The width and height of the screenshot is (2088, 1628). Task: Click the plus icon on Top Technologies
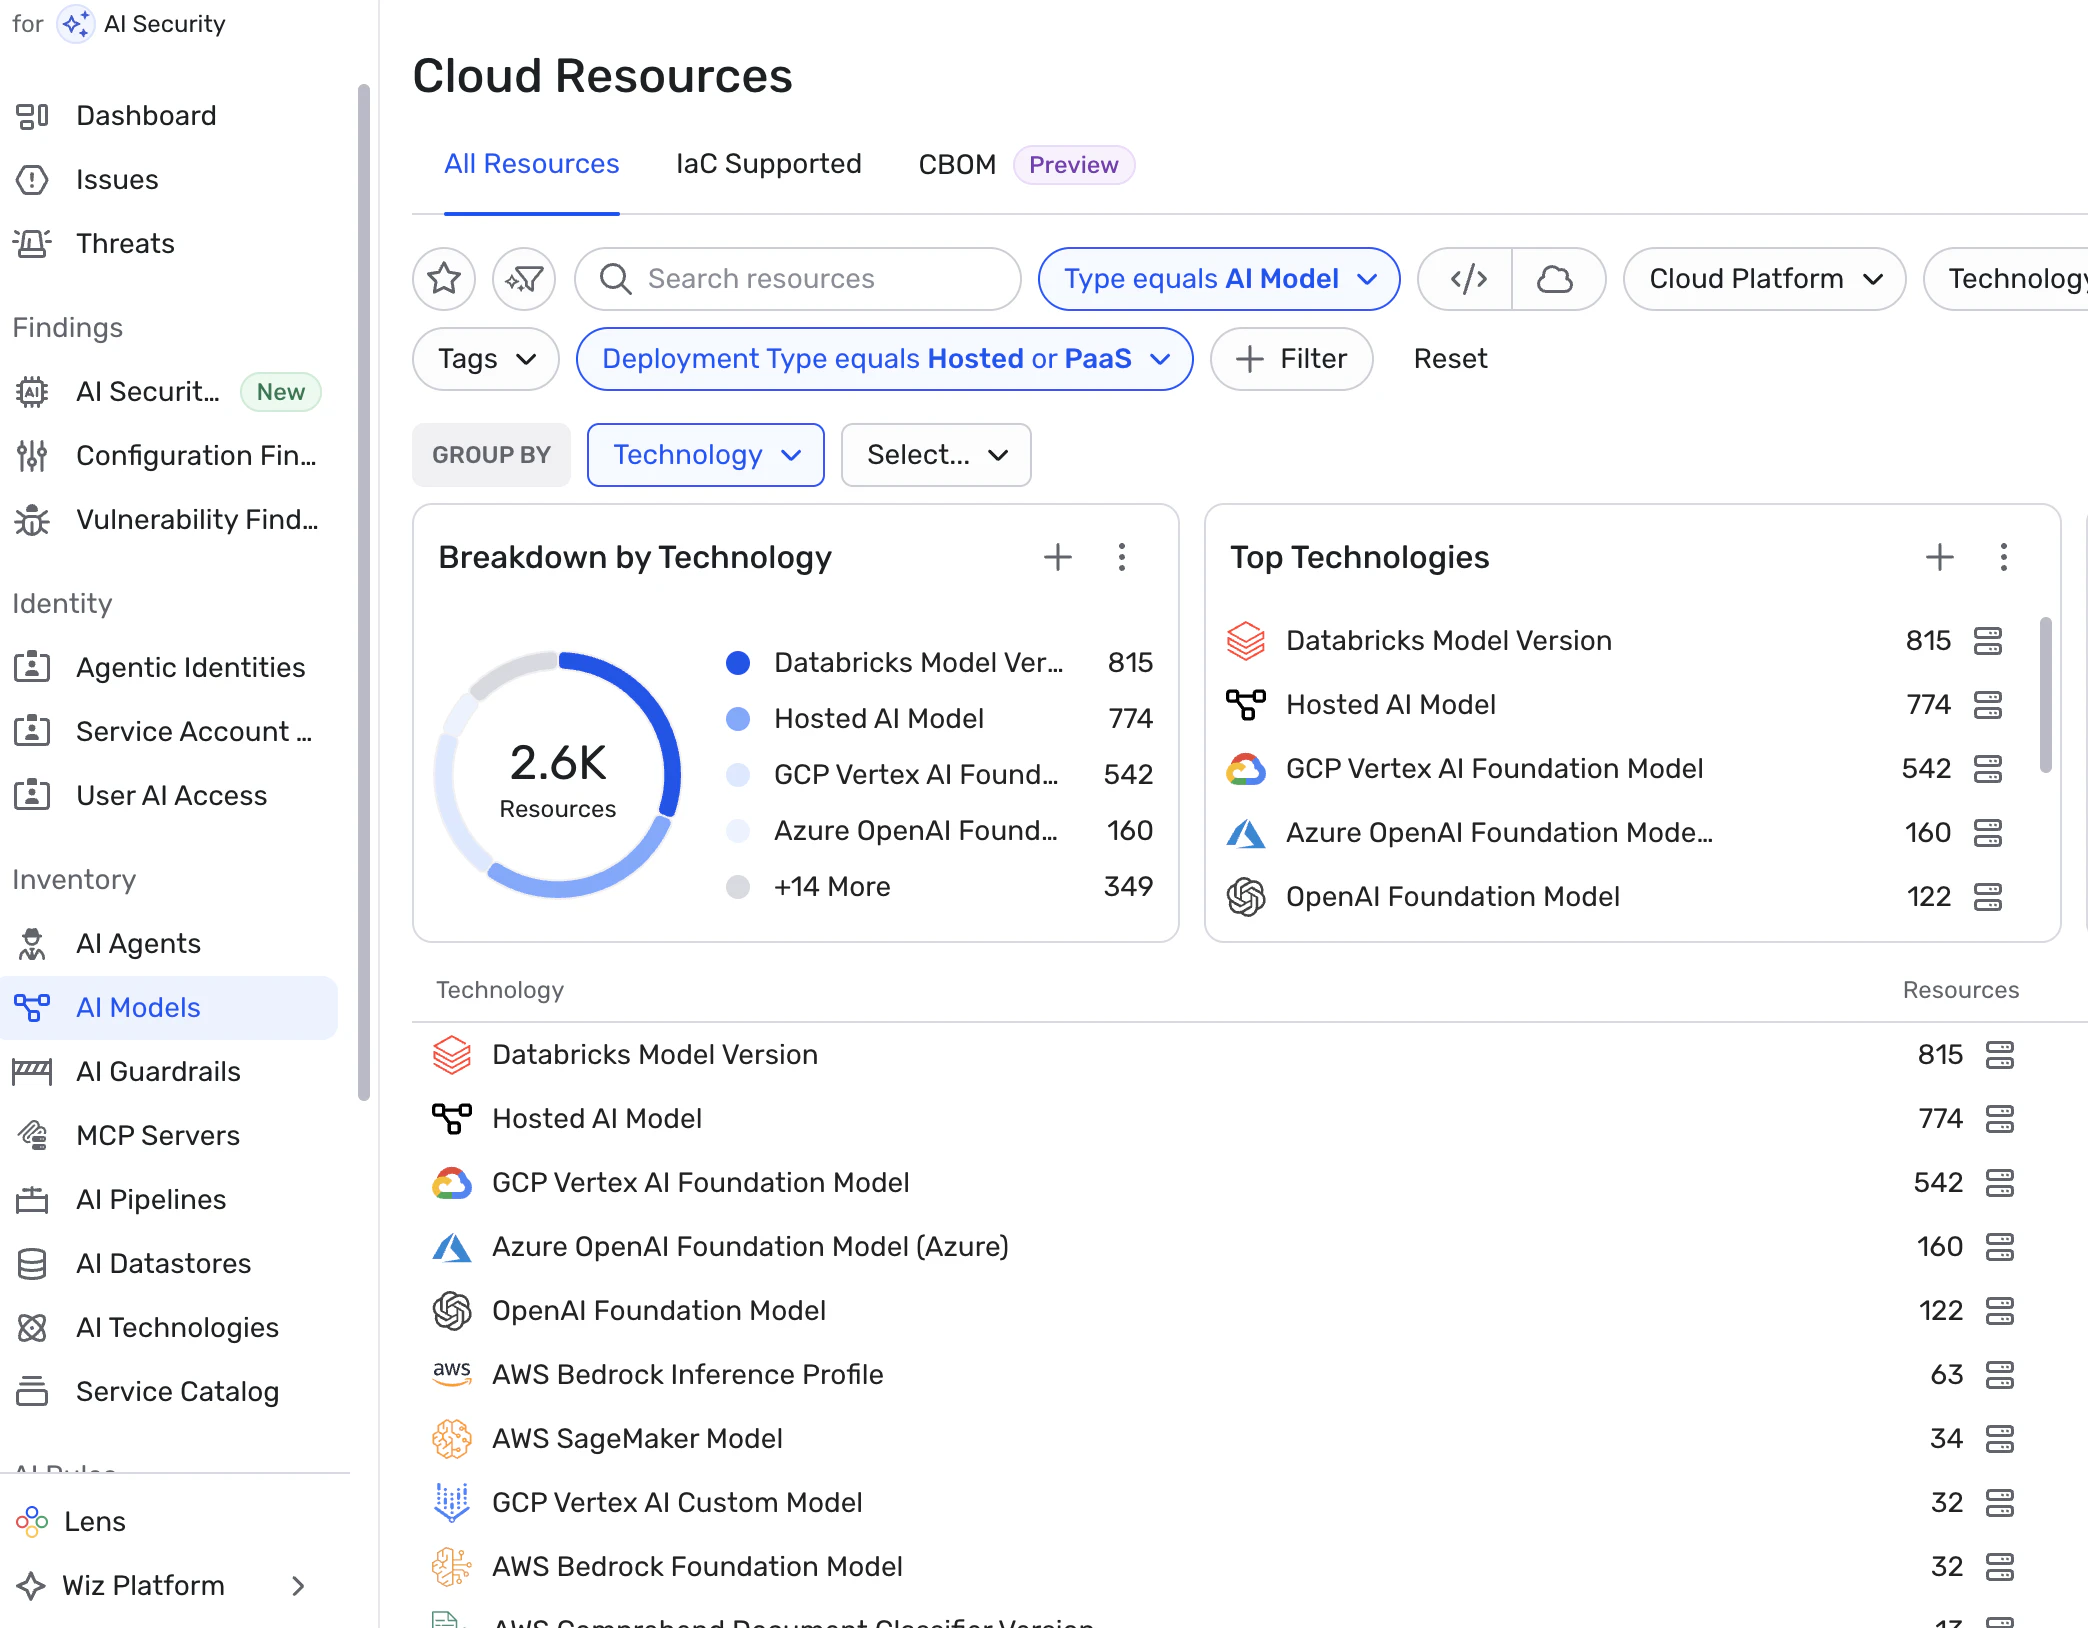pyautogui.click(x=1939, y=557)
